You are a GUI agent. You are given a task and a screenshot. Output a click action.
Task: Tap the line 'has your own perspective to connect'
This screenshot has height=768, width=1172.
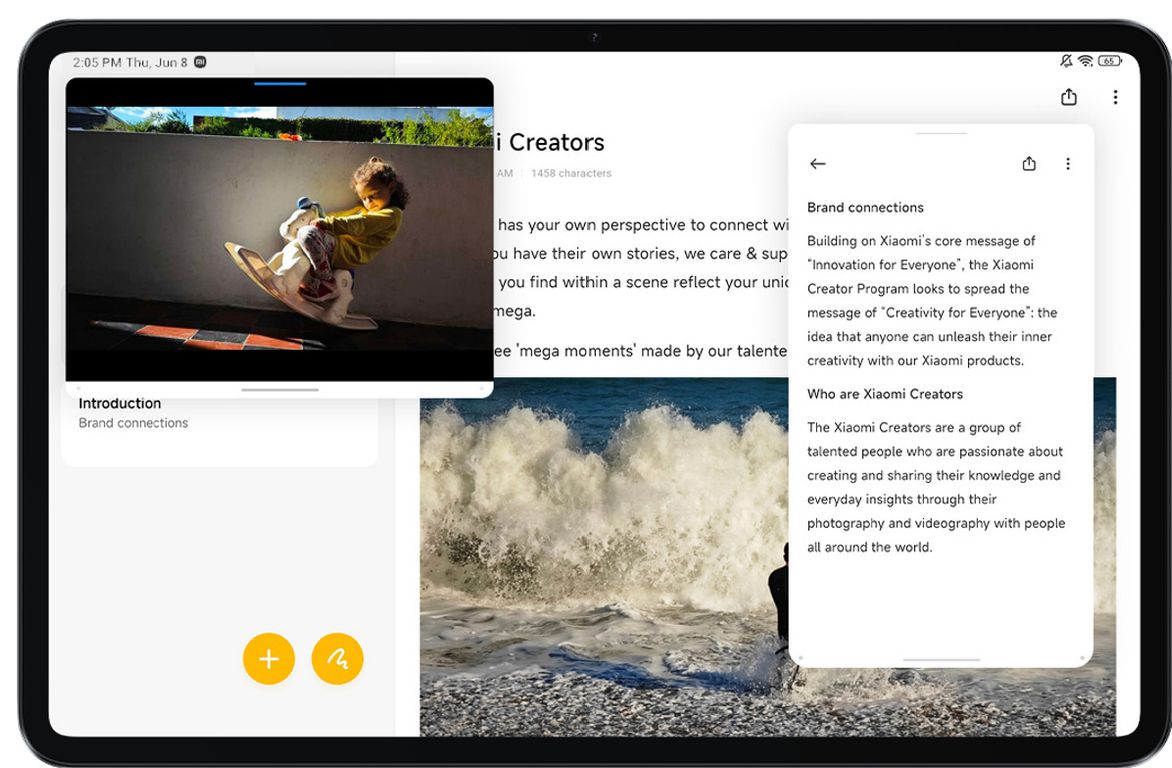click(643, 225)
